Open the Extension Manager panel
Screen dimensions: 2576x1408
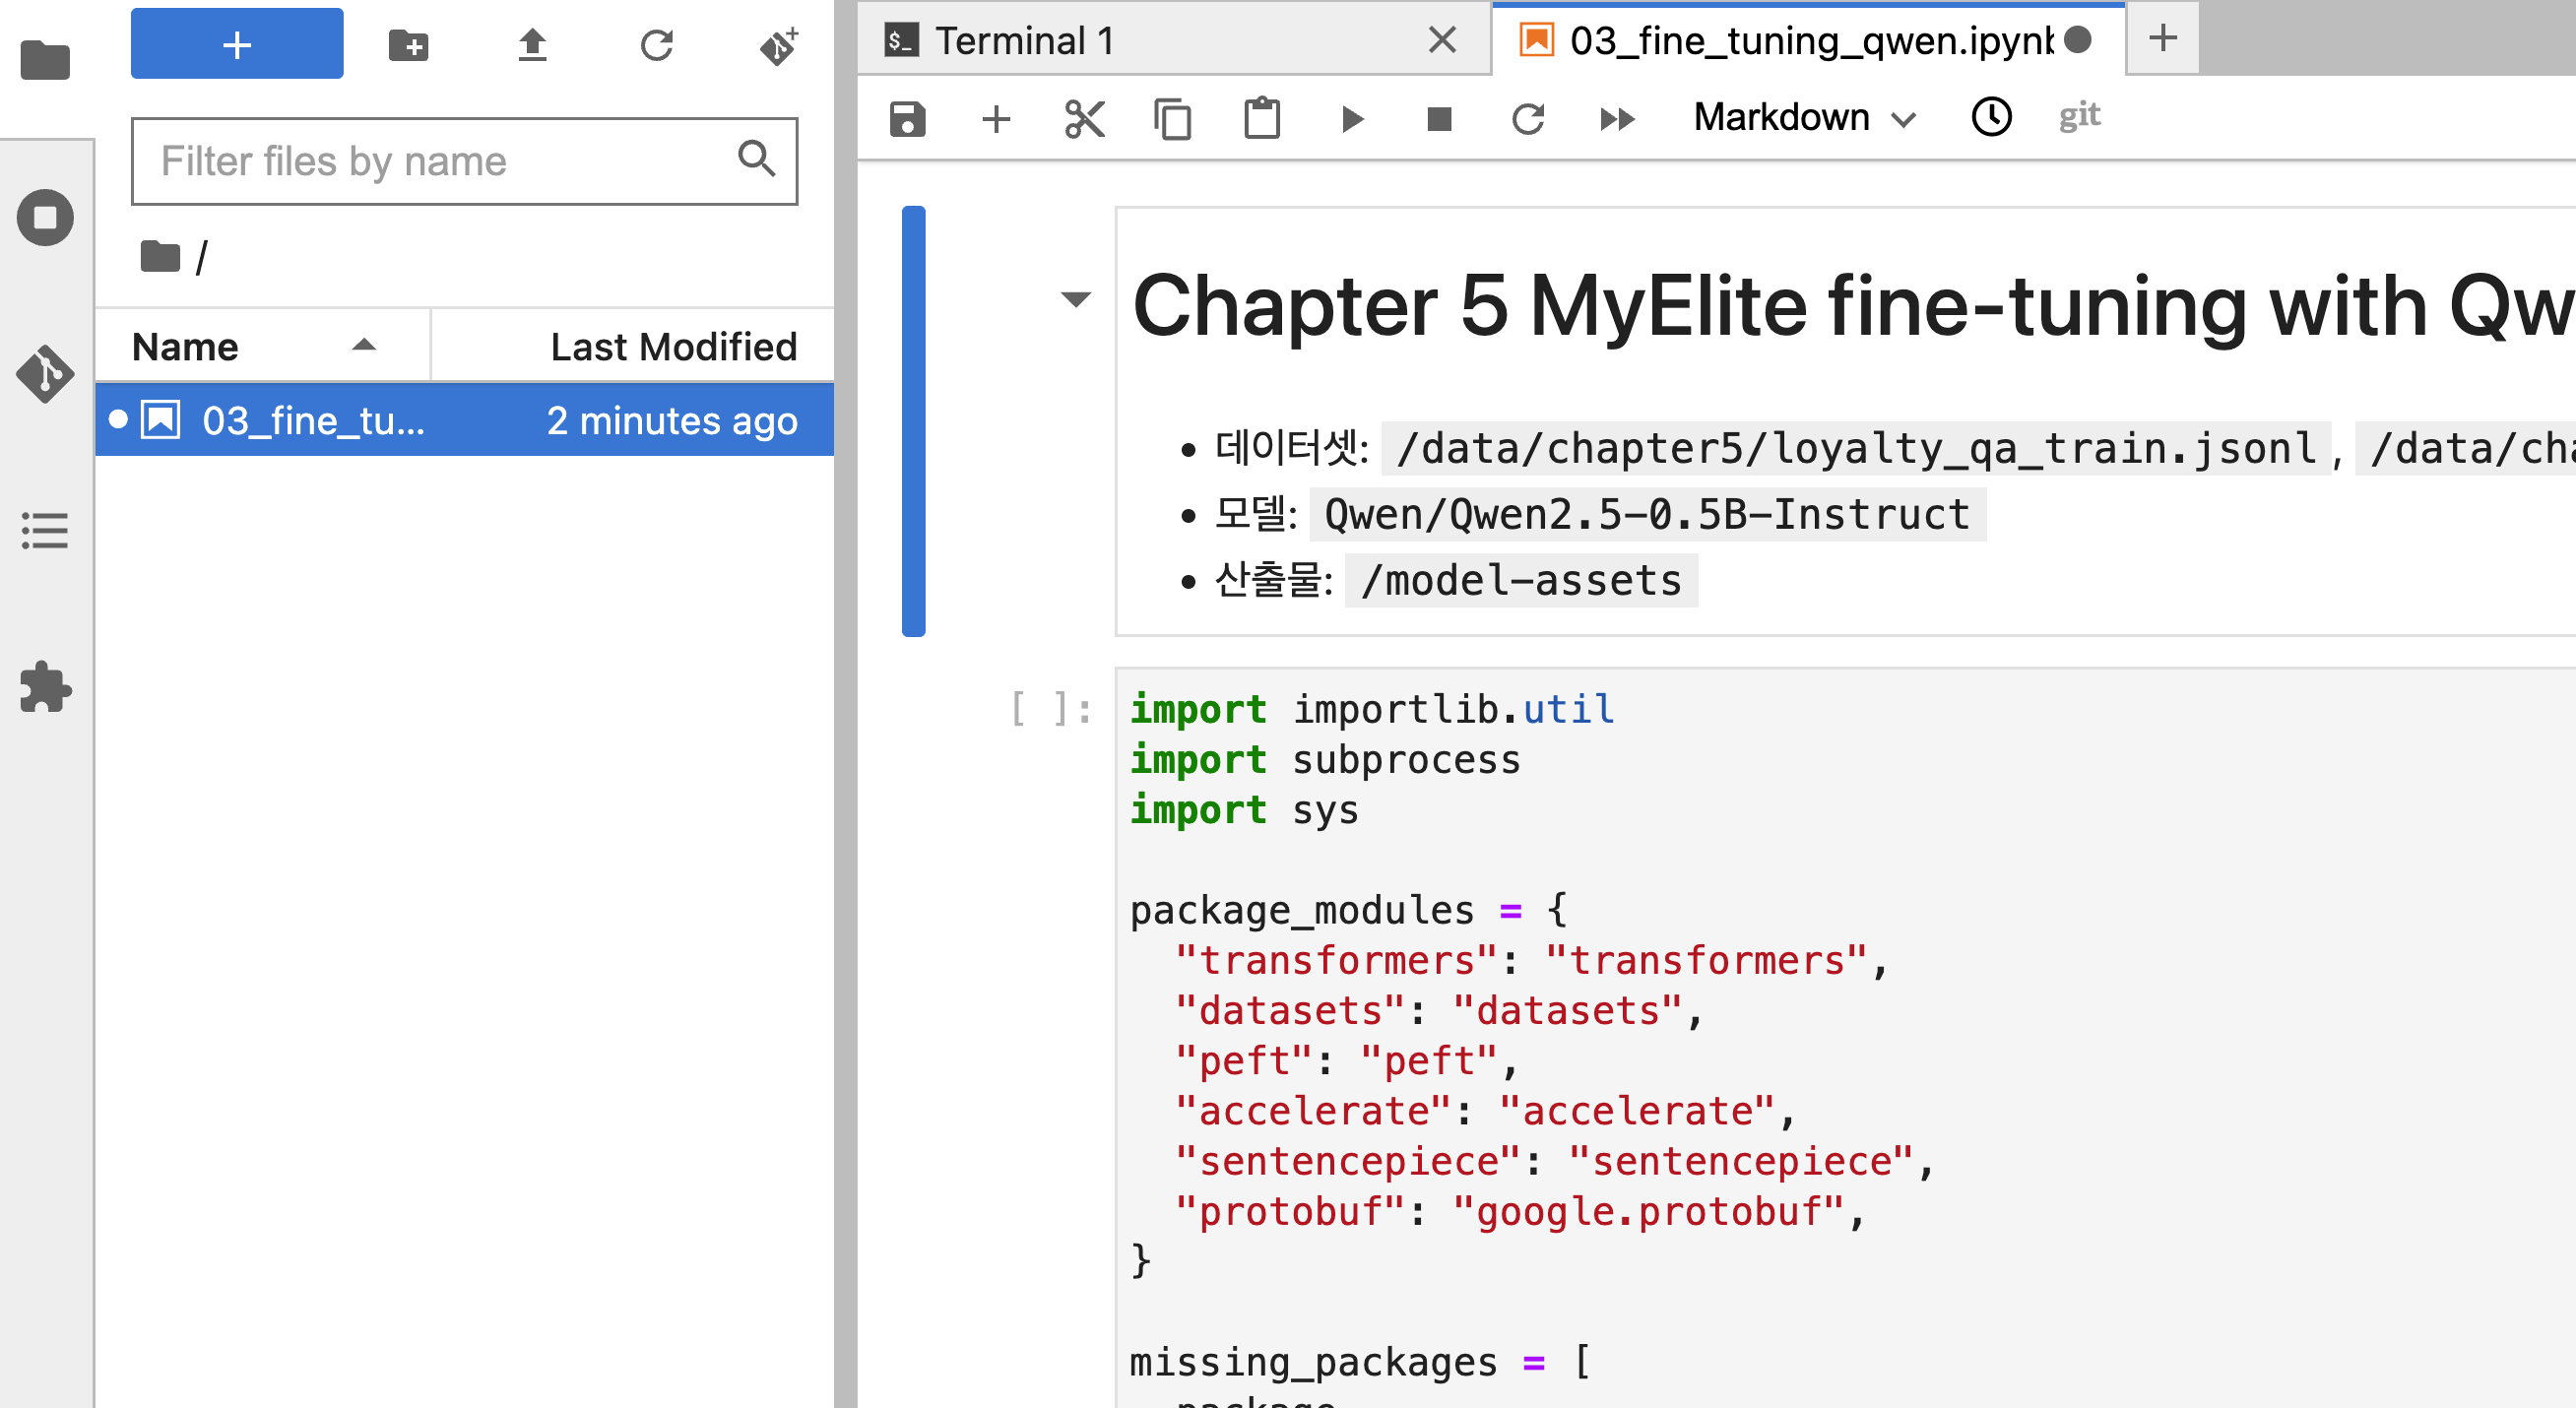tap(45, 687)
